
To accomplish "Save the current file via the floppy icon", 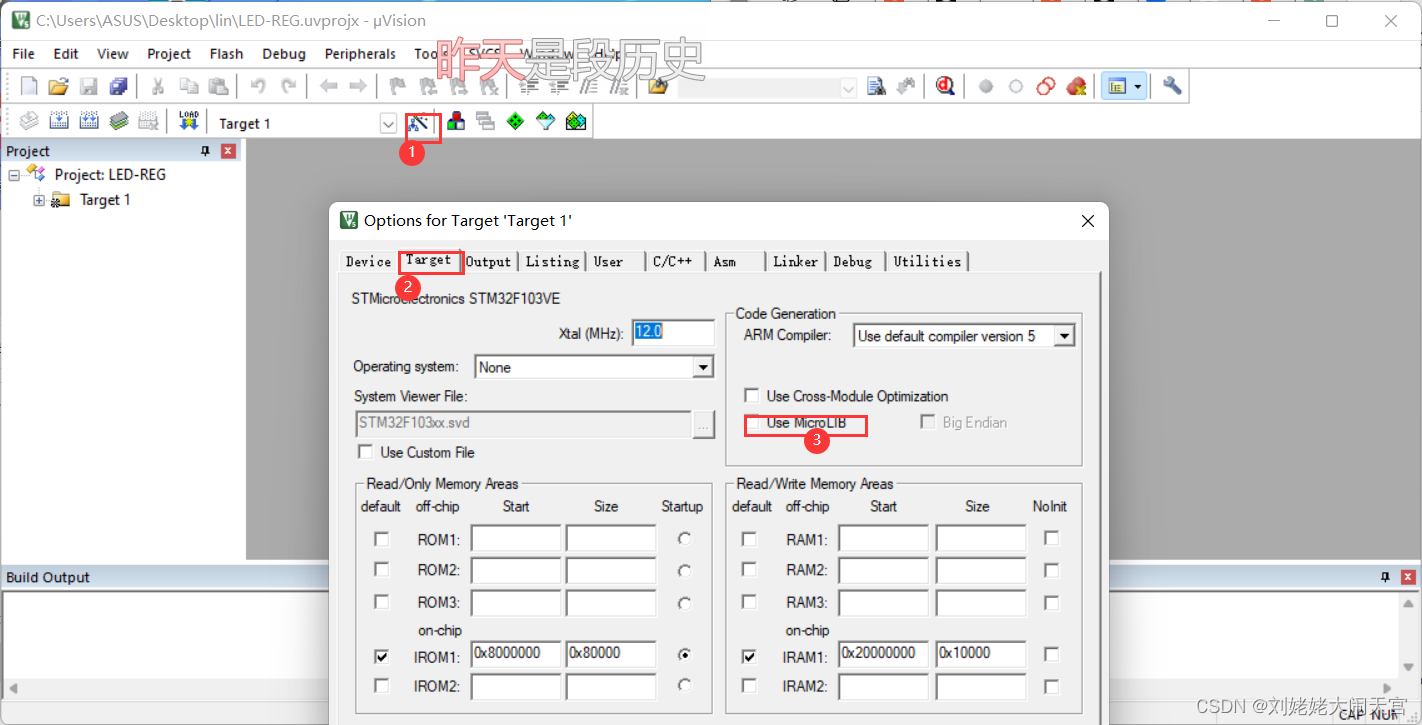I will (x=89, y=87).
